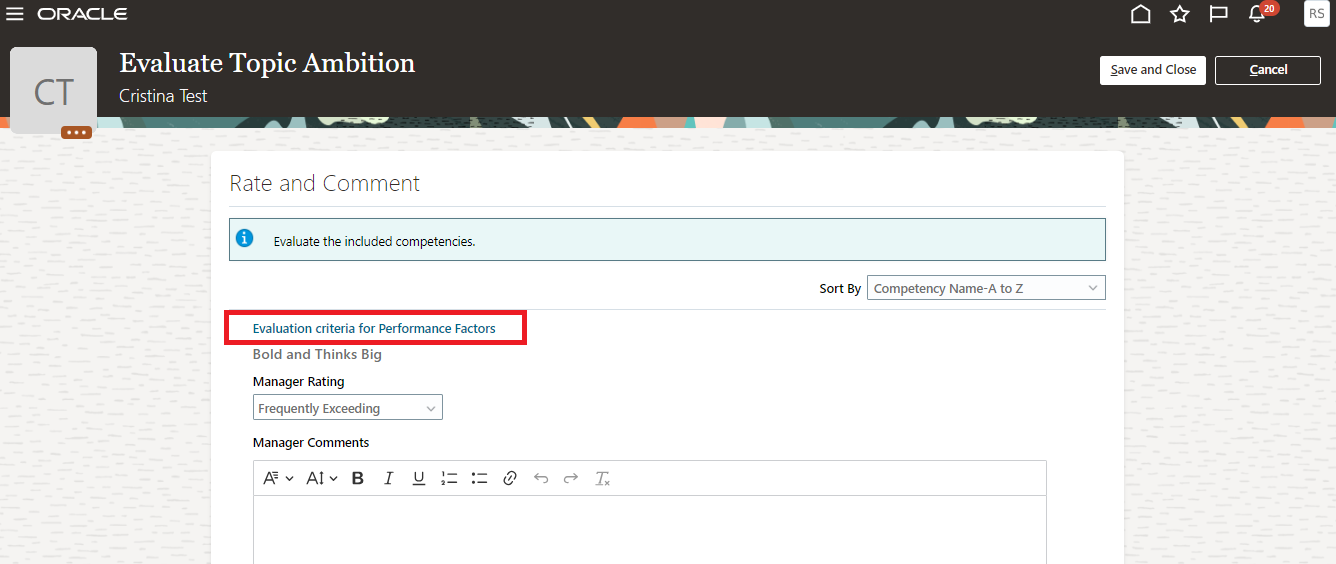1336x564 pixels.
Task: Click inside Manager Comments text area
Action: 650,529
